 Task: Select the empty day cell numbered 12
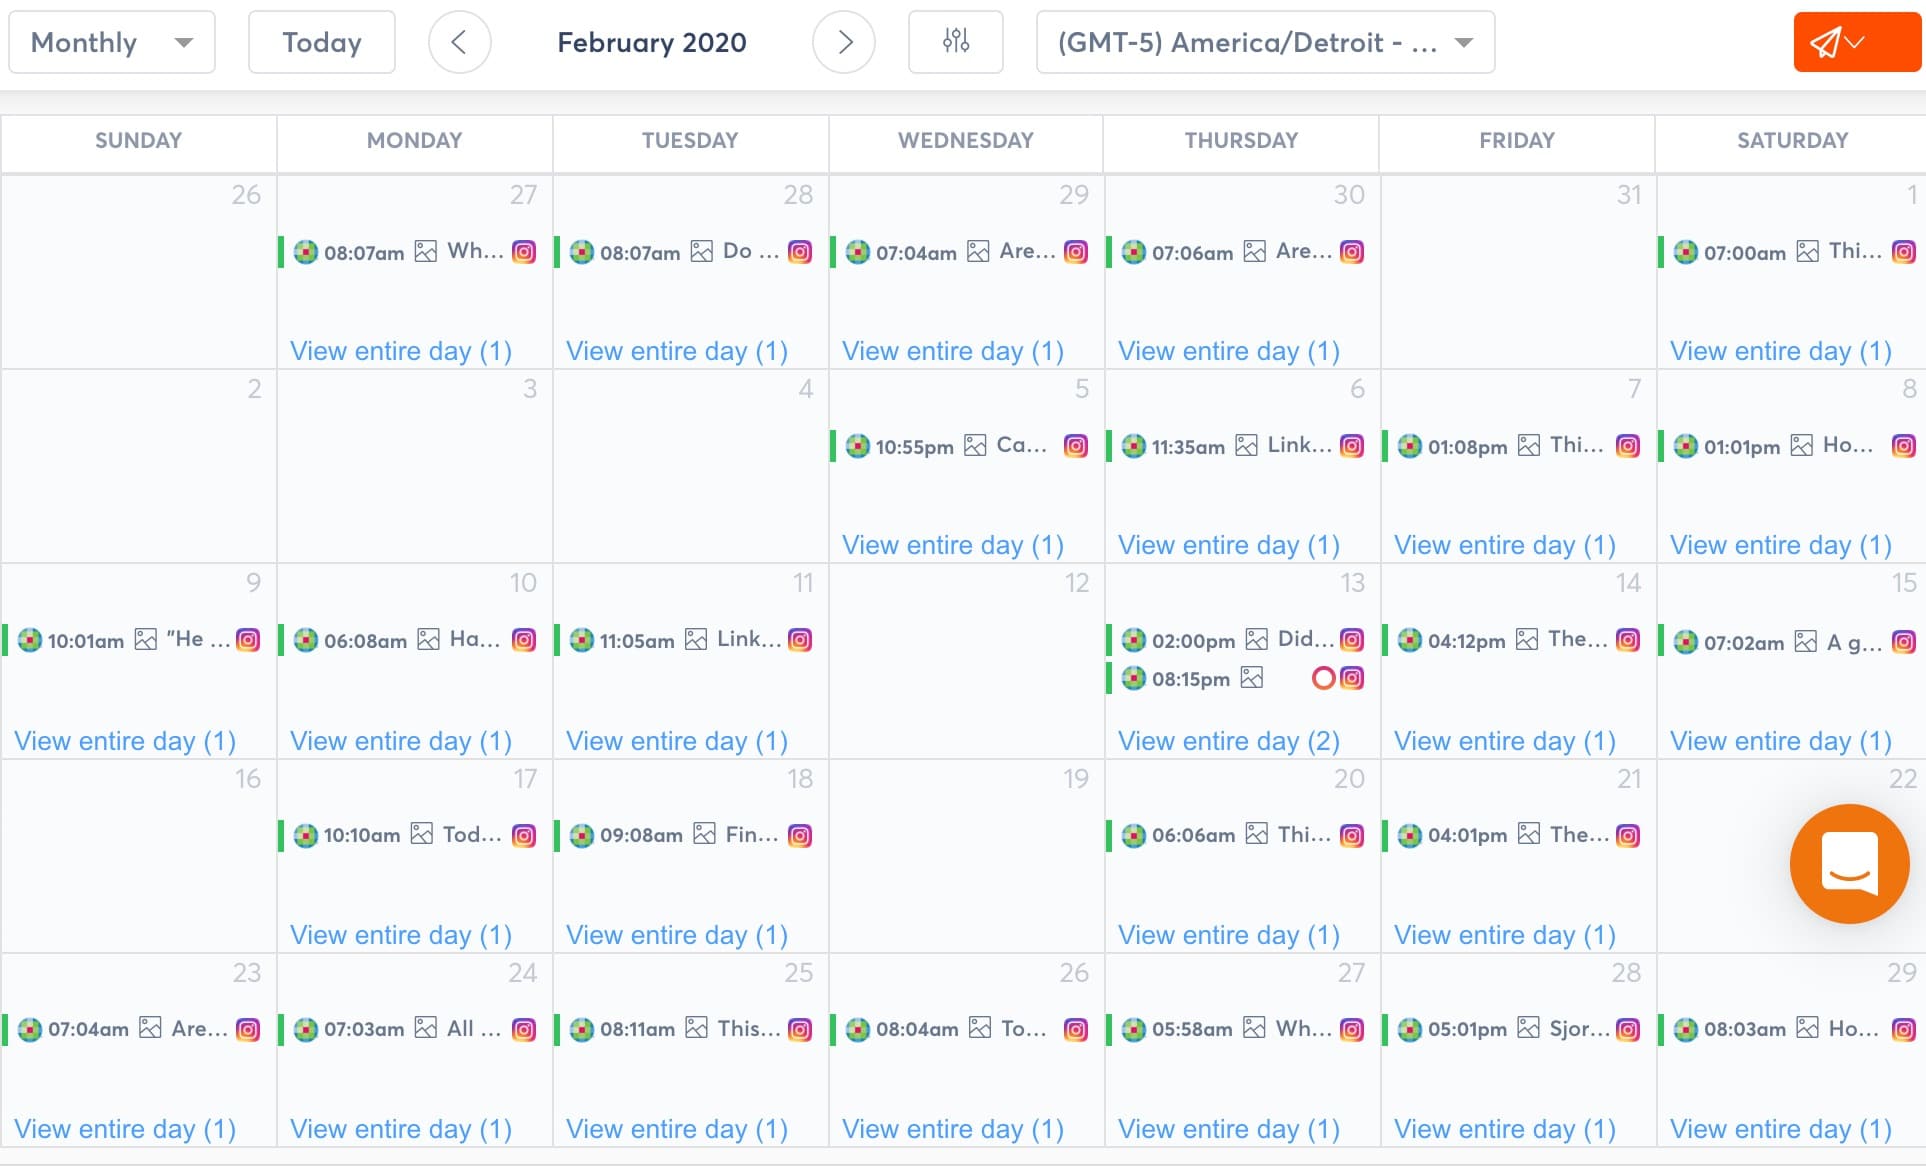point(966,661)
